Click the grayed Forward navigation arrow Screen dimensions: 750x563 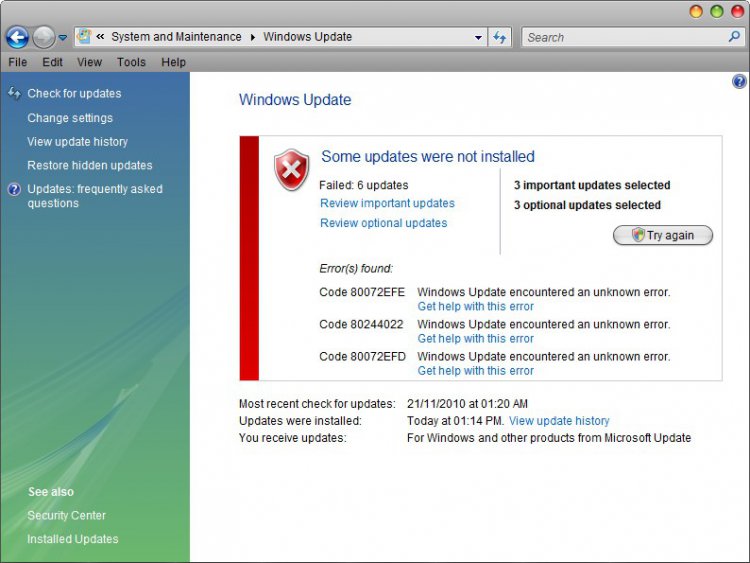pyautogui.click(x=44, y=37)
